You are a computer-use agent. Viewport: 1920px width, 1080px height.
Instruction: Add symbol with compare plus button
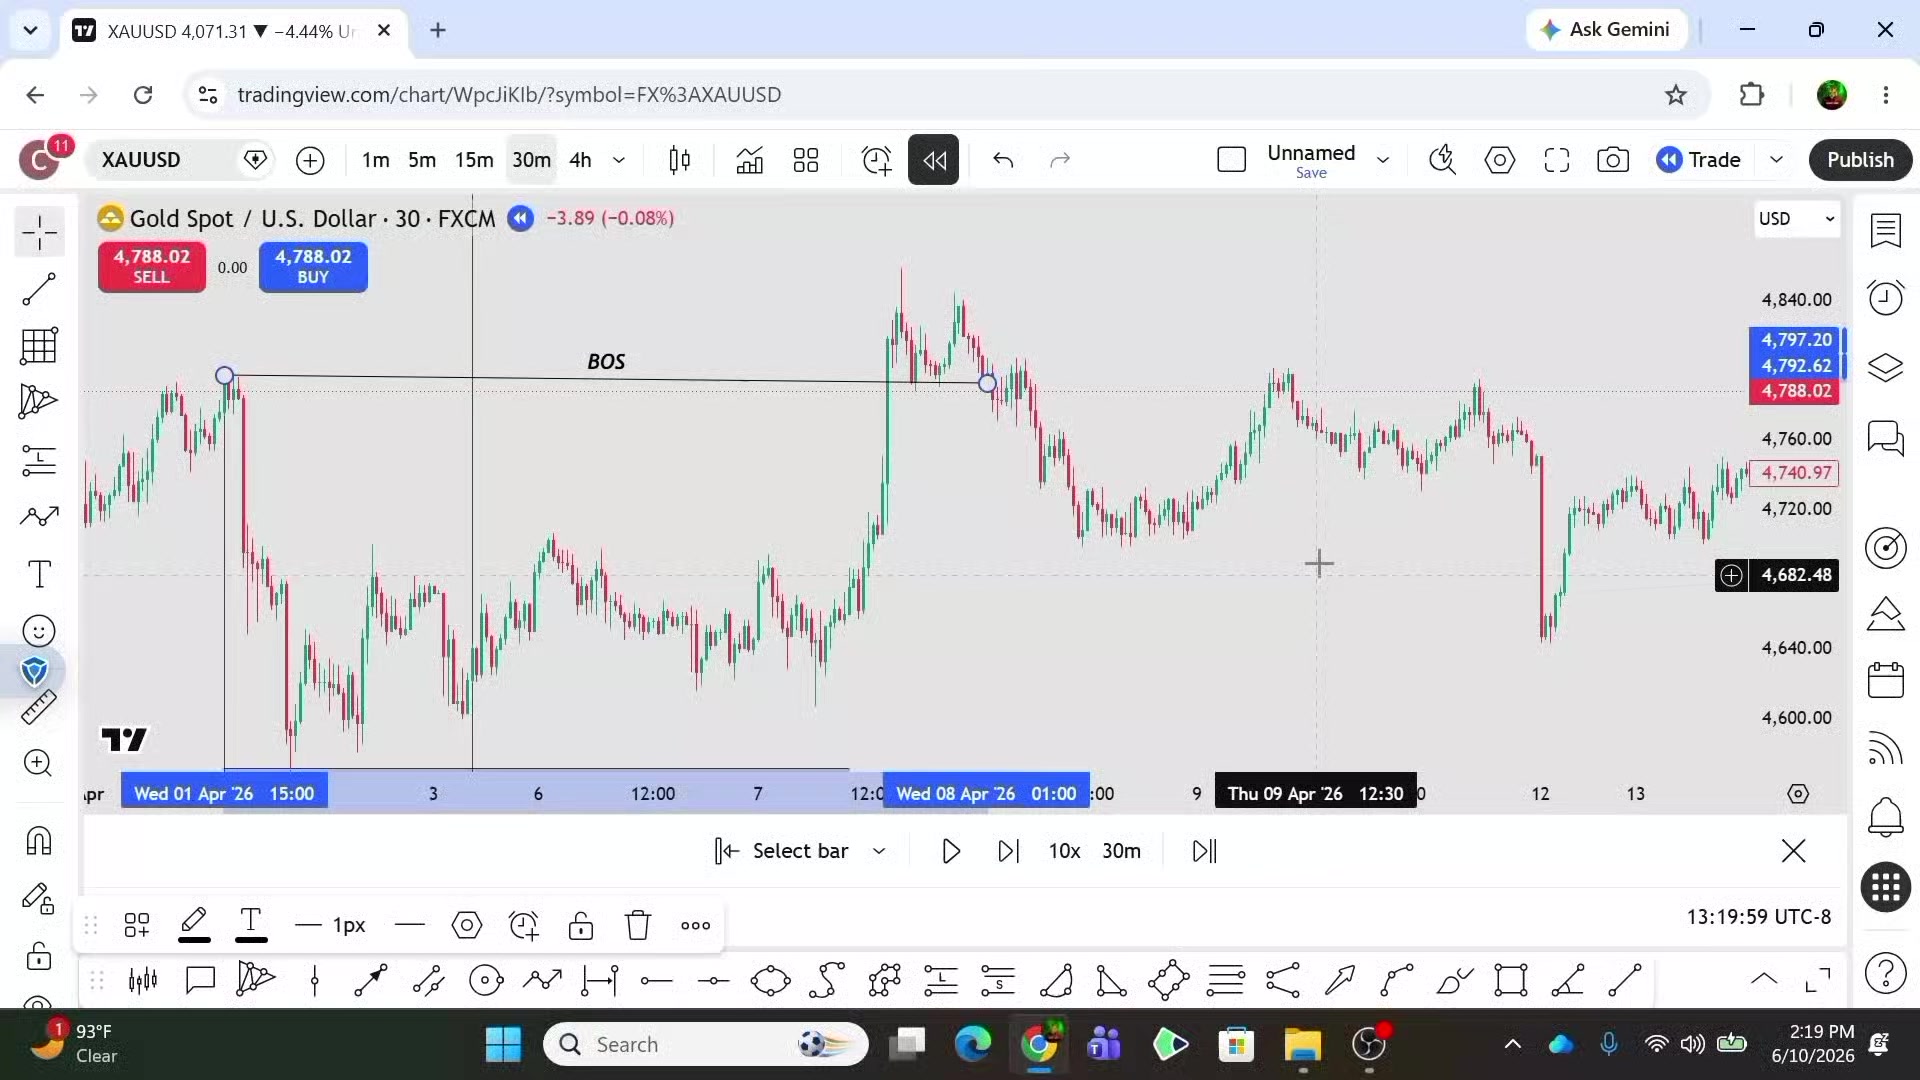[310, 160]
